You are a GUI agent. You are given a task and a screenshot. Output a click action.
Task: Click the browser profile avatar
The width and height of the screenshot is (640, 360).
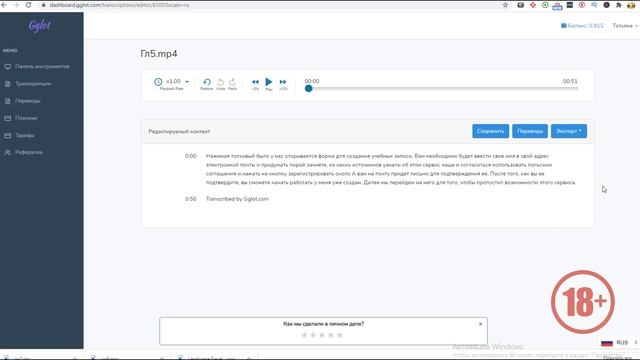[631, 5]
